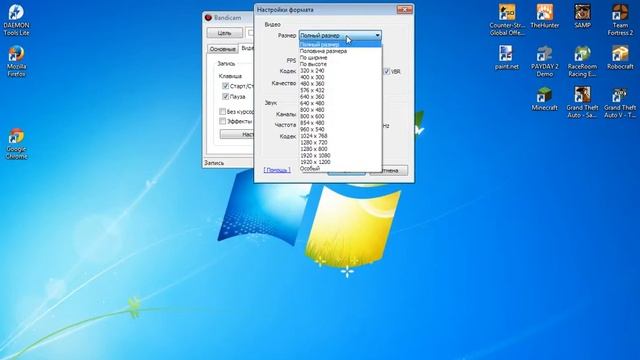Select 576 x 432 resolution

point(340,90)
